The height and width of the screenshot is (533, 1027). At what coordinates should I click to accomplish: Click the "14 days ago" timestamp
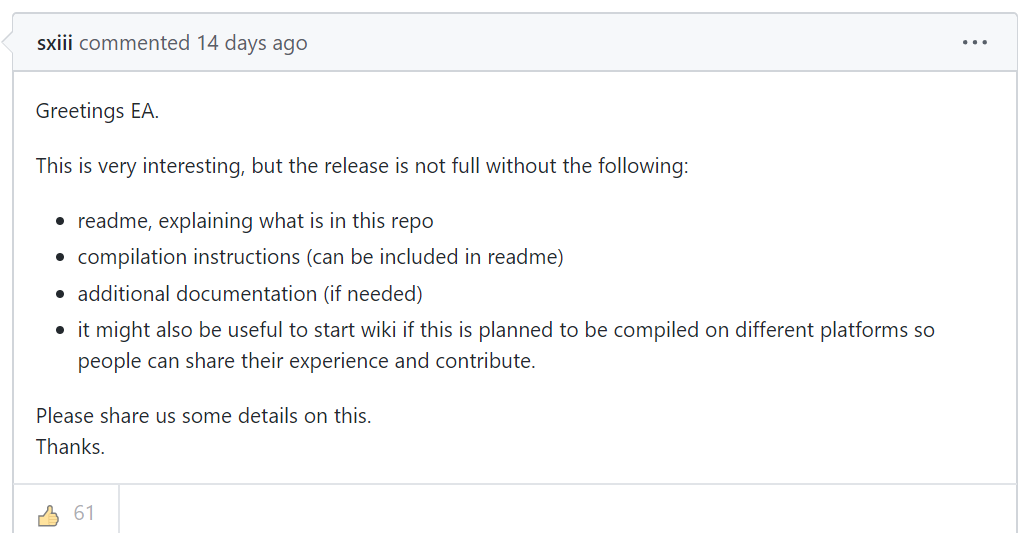coord(251,43)
